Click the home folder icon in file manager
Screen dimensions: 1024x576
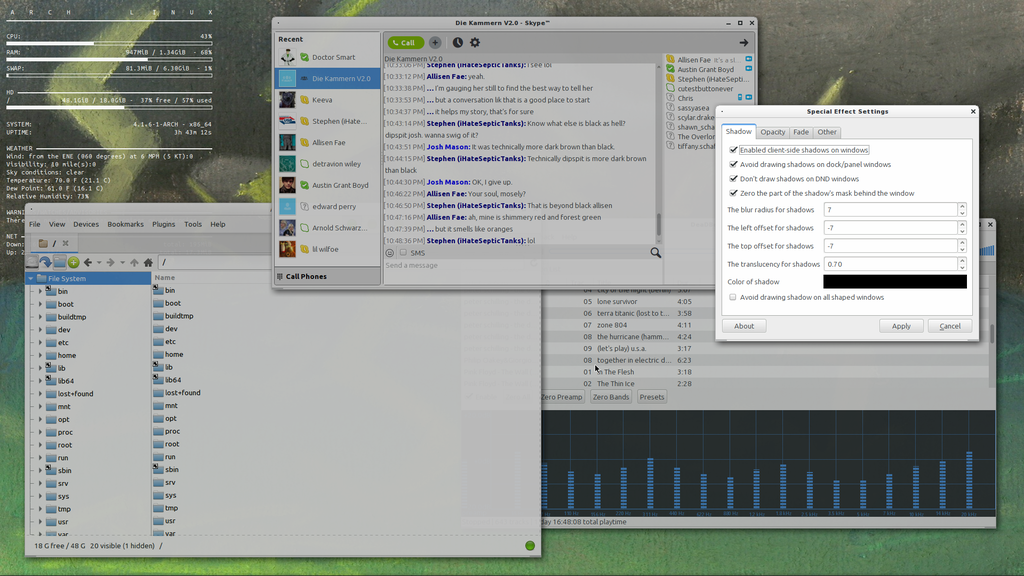(148, 263)
